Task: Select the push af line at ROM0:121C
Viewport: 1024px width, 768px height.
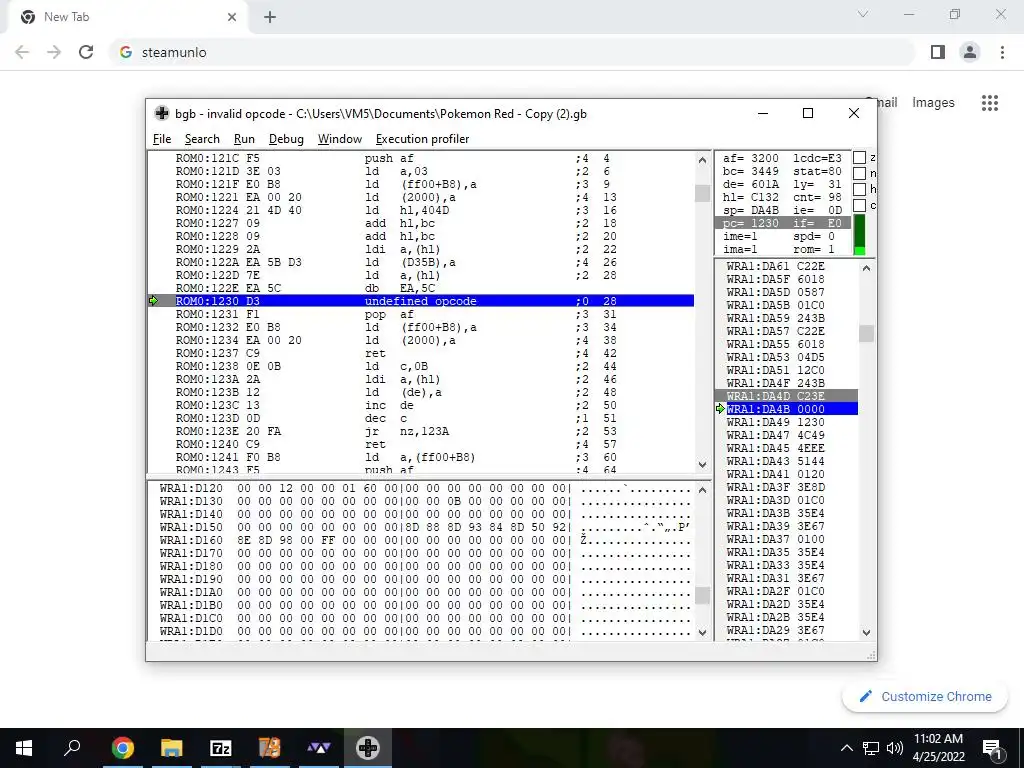Action: click(x=421, y=158)
